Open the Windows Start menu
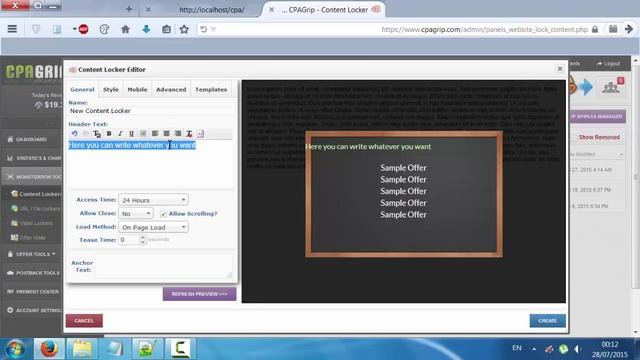640x360 pixels. click(15, 349)
